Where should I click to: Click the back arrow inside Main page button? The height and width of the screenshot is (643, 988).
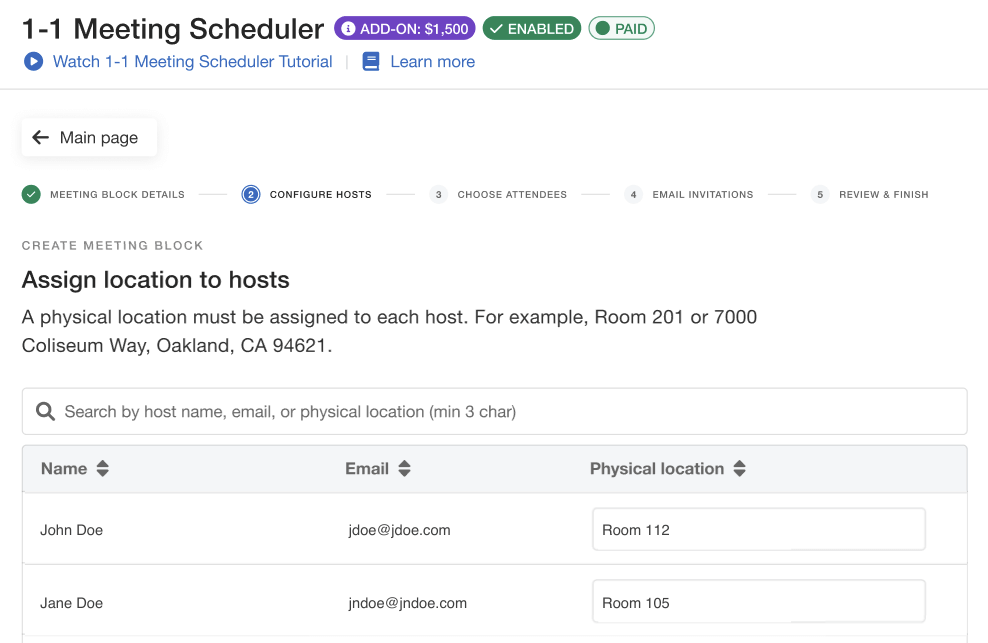[40, 137]
